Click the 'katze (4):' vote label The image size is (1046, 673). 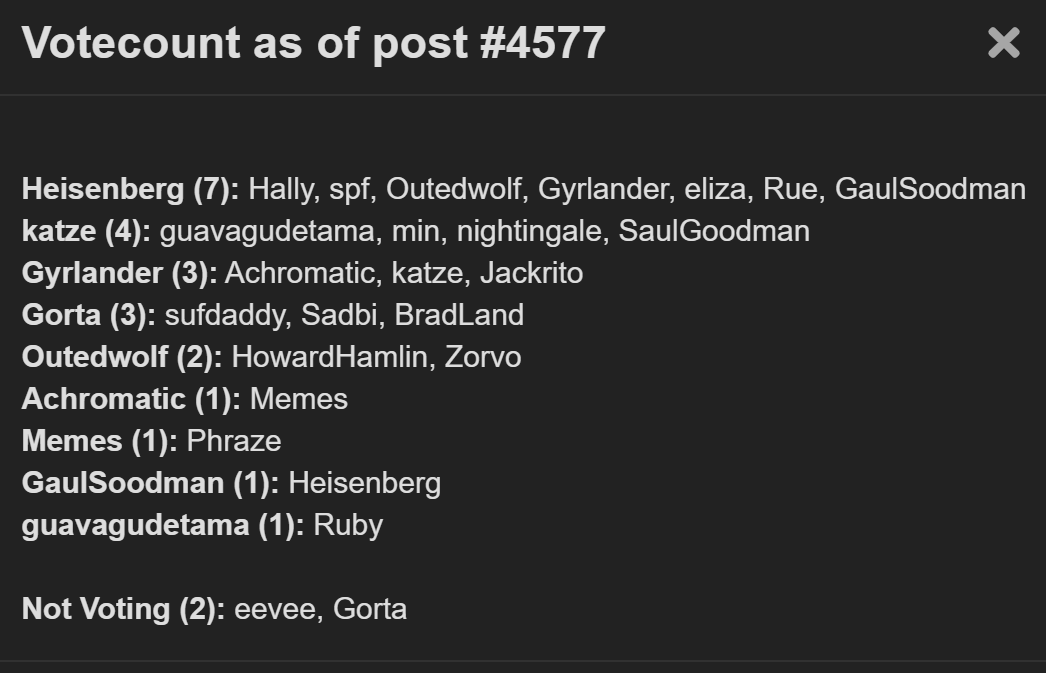coord(87,231)
